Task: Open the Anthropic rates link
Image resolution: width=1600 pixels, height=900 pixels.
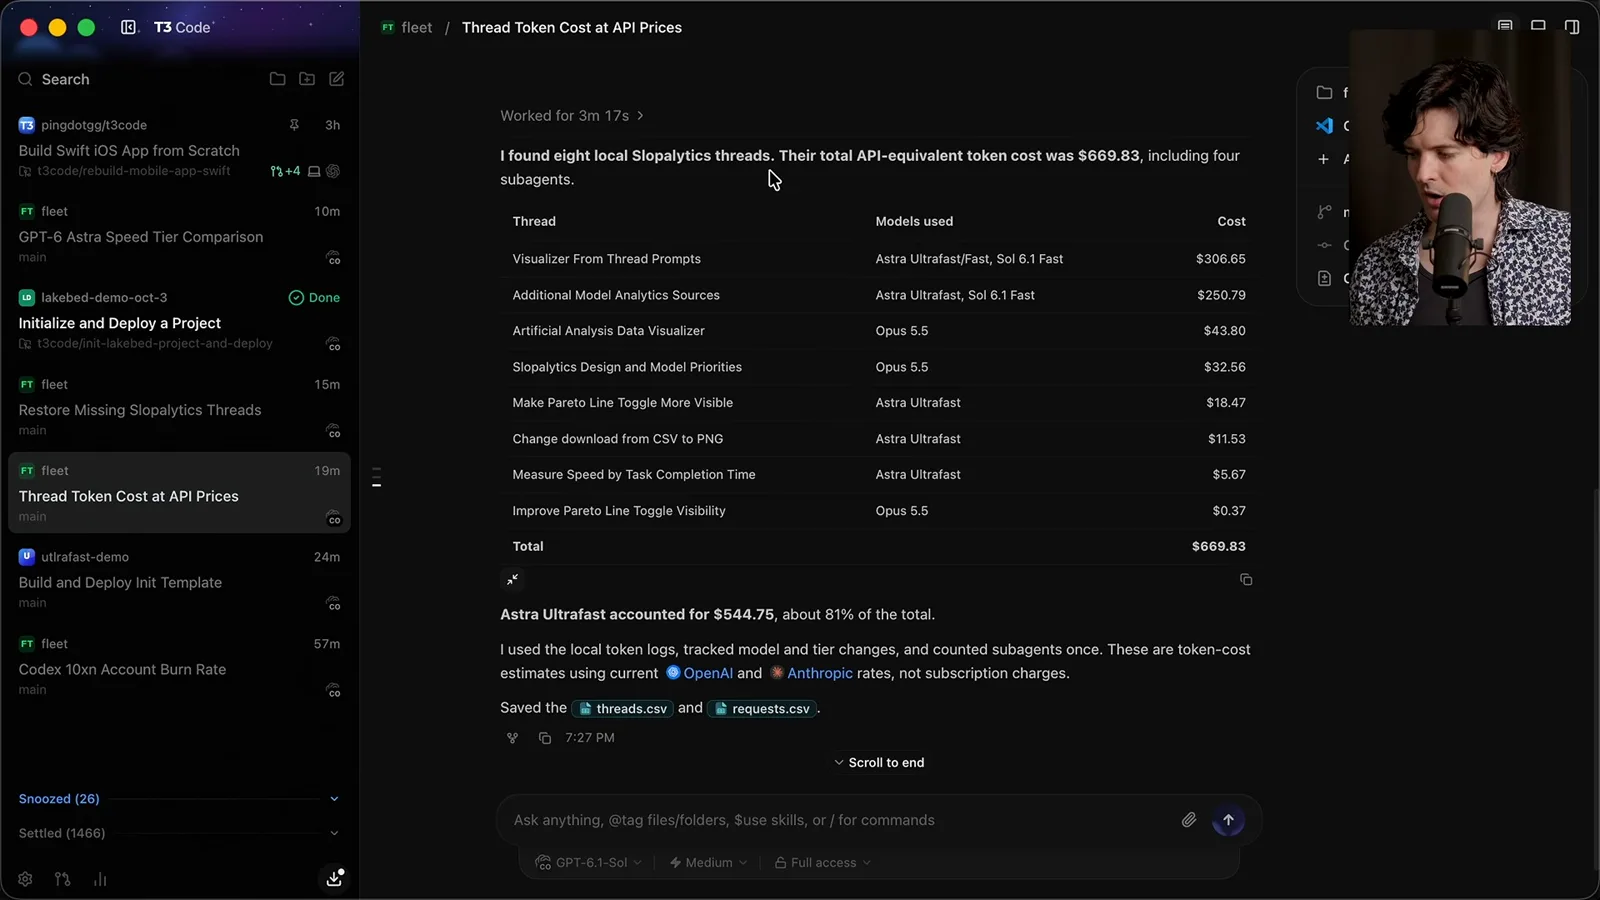Action: coord(811,673)
